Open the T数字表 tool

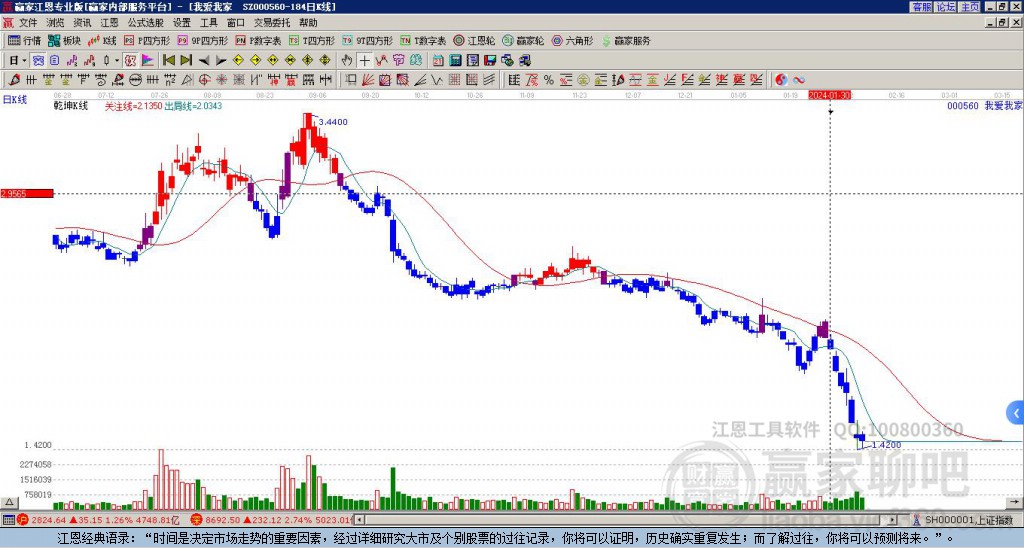pyautogui.click(x=423, y=40)
